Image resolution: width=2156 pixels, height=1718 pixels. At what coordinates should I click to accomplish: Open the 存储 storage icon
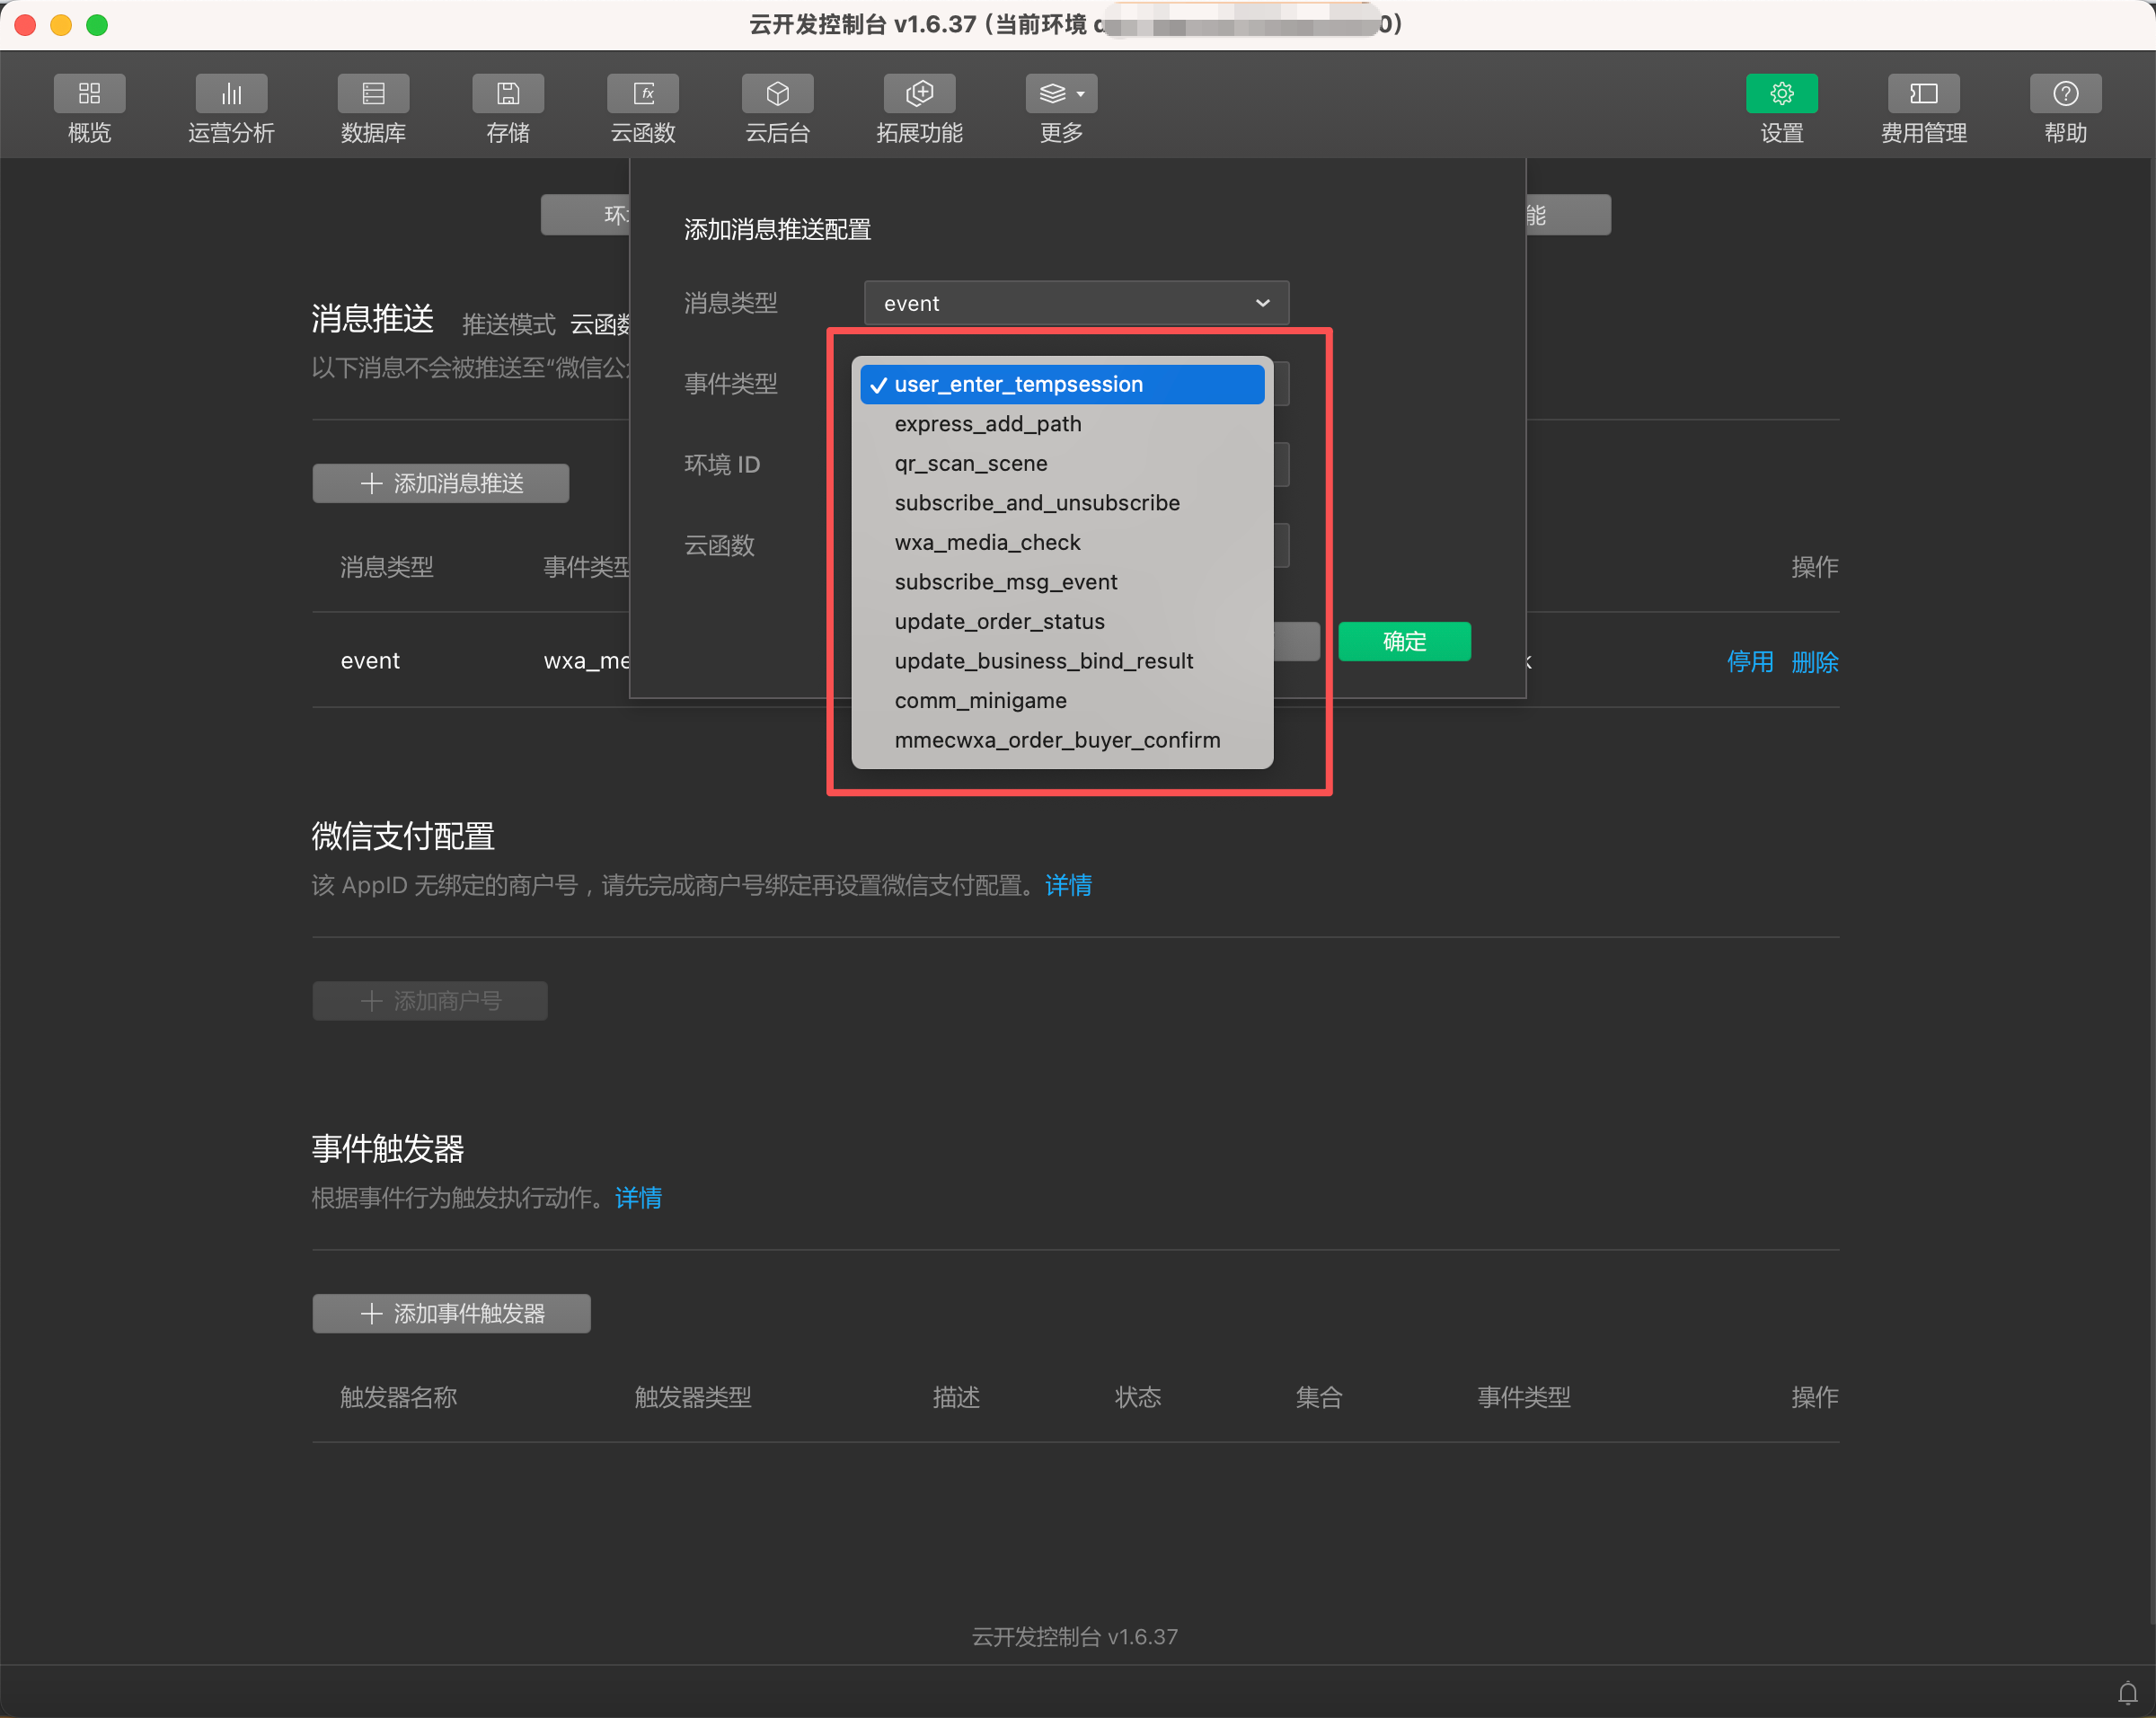[508, 95]
